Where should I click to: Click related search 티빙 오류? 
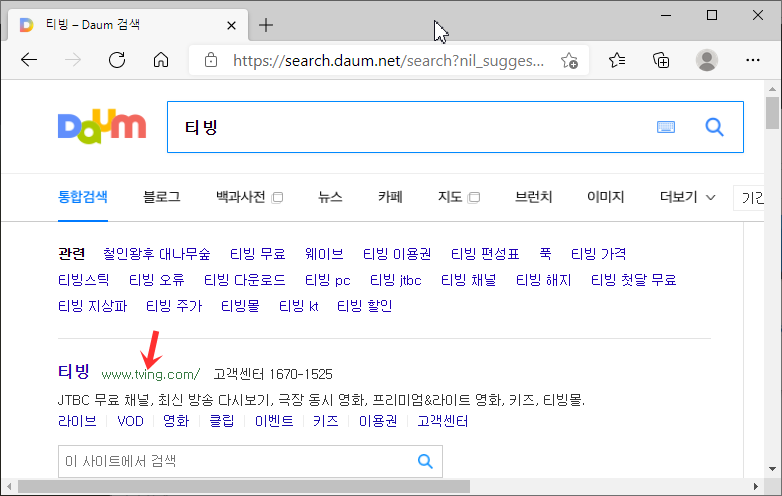click(x=157, y=280)
